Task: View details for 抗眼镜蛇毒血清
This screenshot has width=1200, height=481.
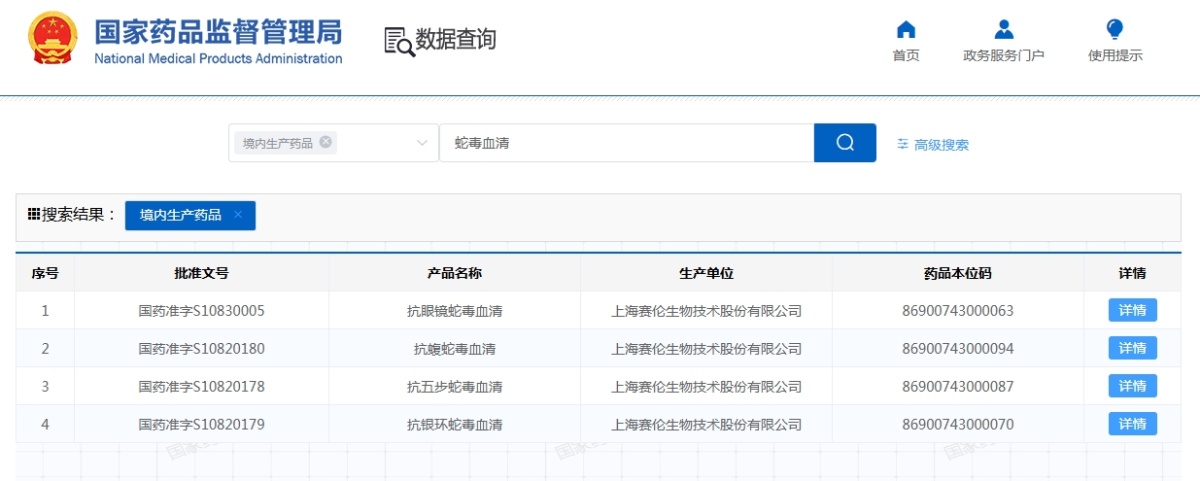Action: 1132,310
